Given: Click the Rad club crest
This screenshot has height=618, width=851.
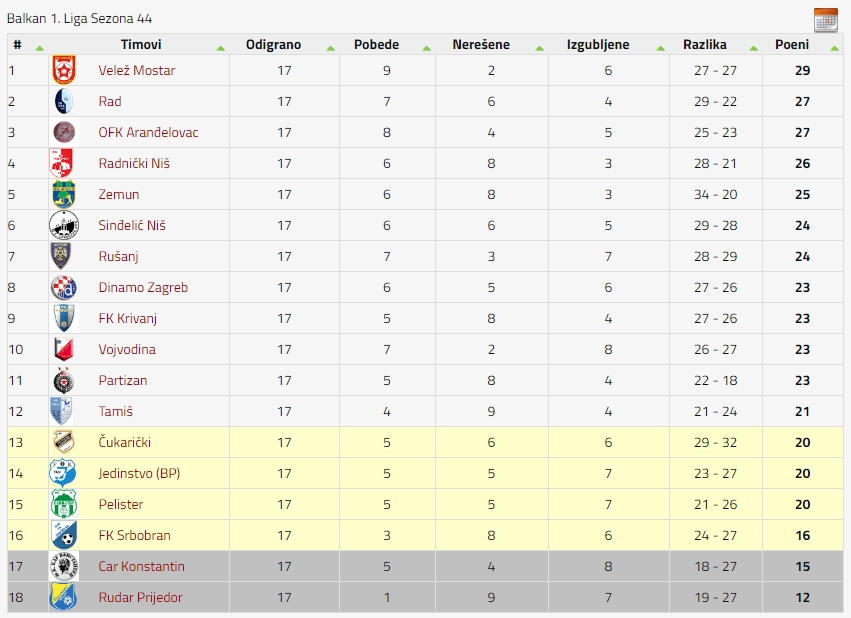Looking at the screenshot, I should (x=64, y=101).
